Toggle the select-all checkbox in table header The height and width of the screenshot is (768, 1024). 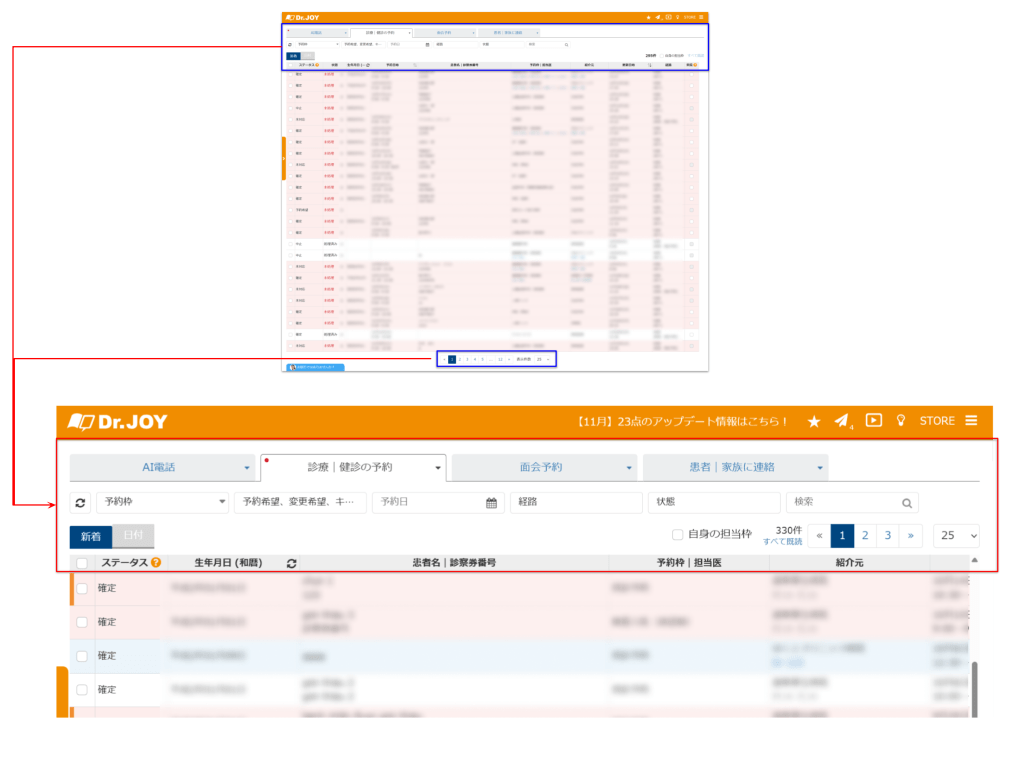pyautogui.click(x=82, y=563)
